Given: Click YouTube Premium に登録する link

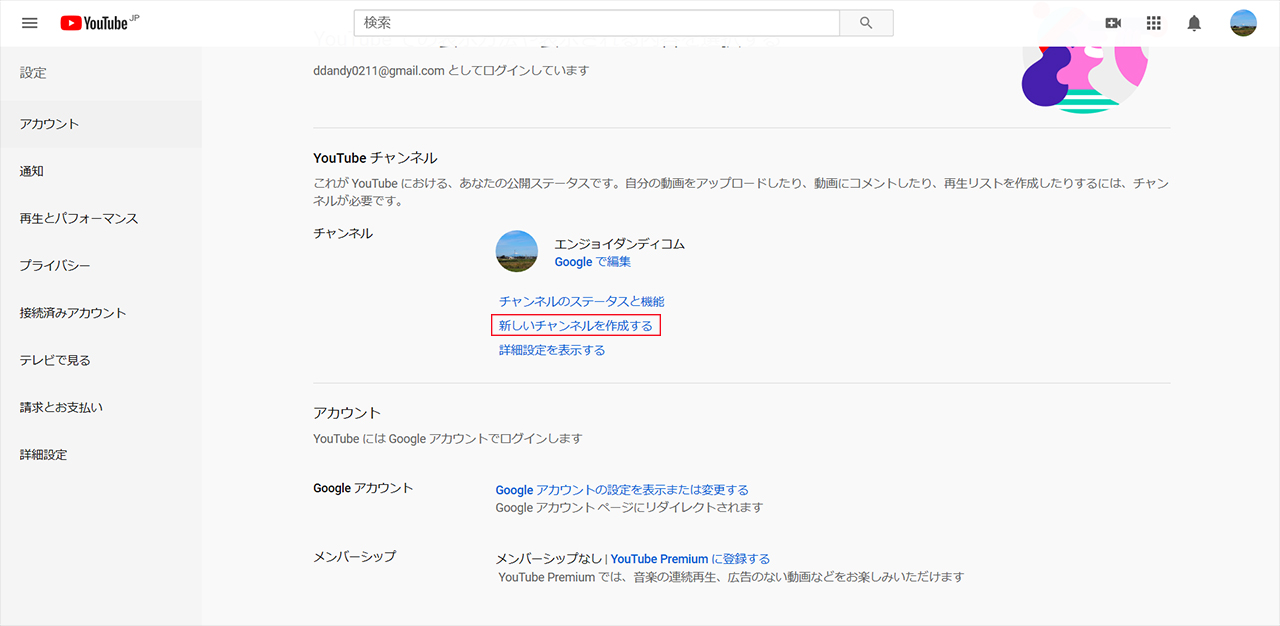Looking at the screenshot, I should coord(690,559).
